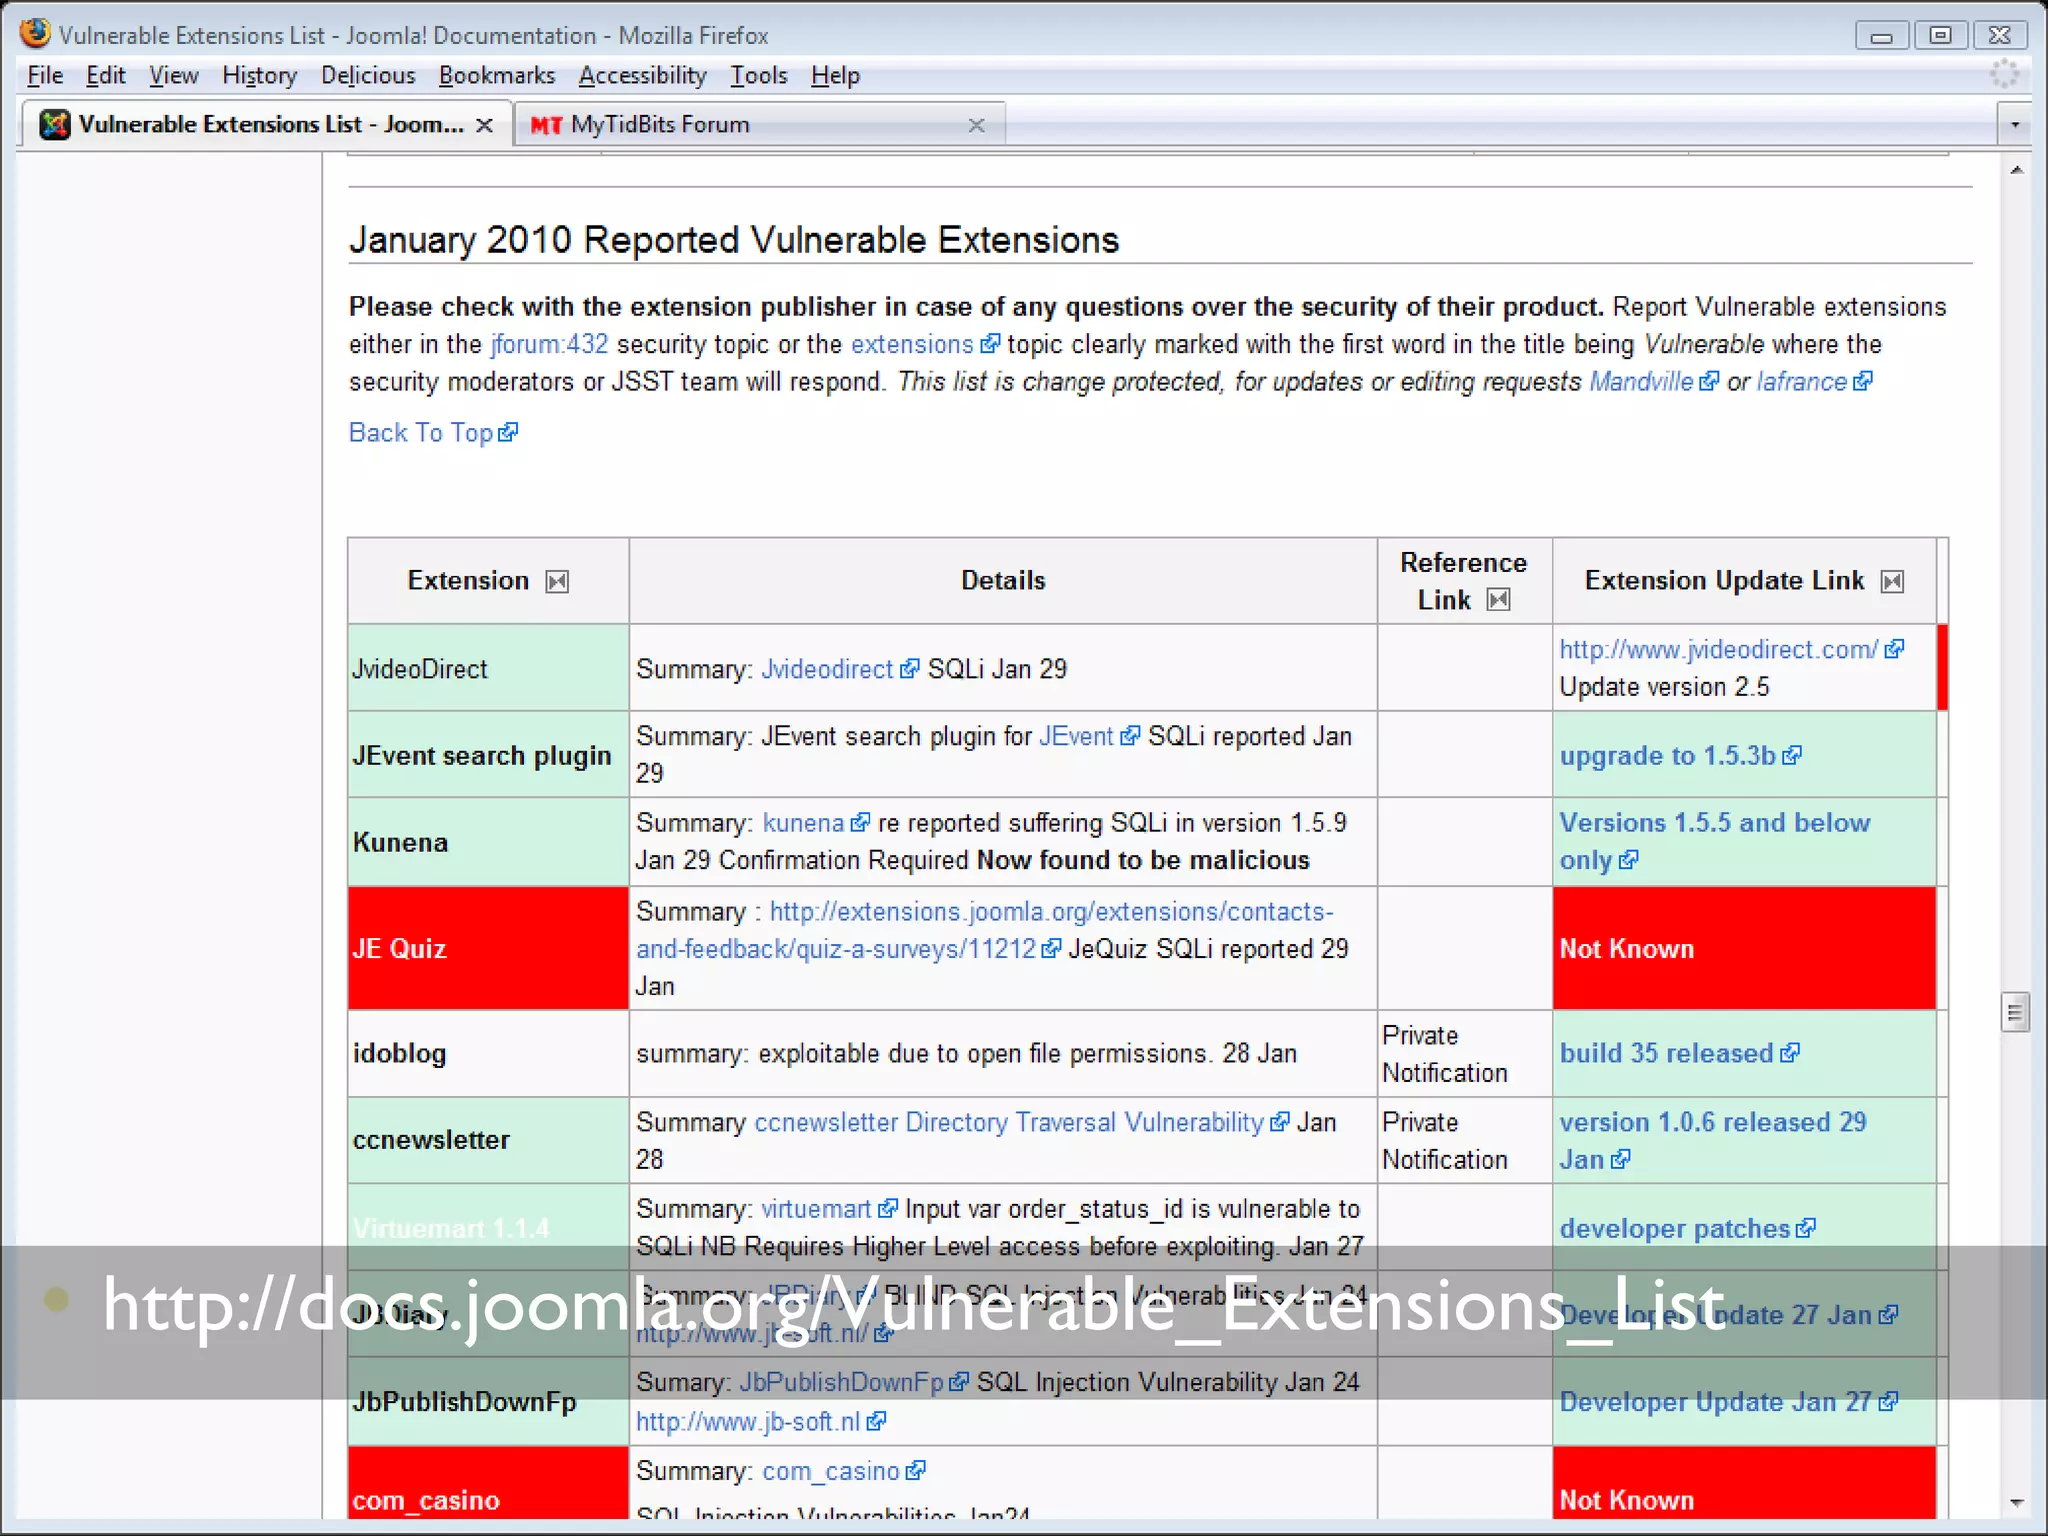Screen dimensions: 2048x1536
Task: Open the File menu
Action: click(45, 76)
